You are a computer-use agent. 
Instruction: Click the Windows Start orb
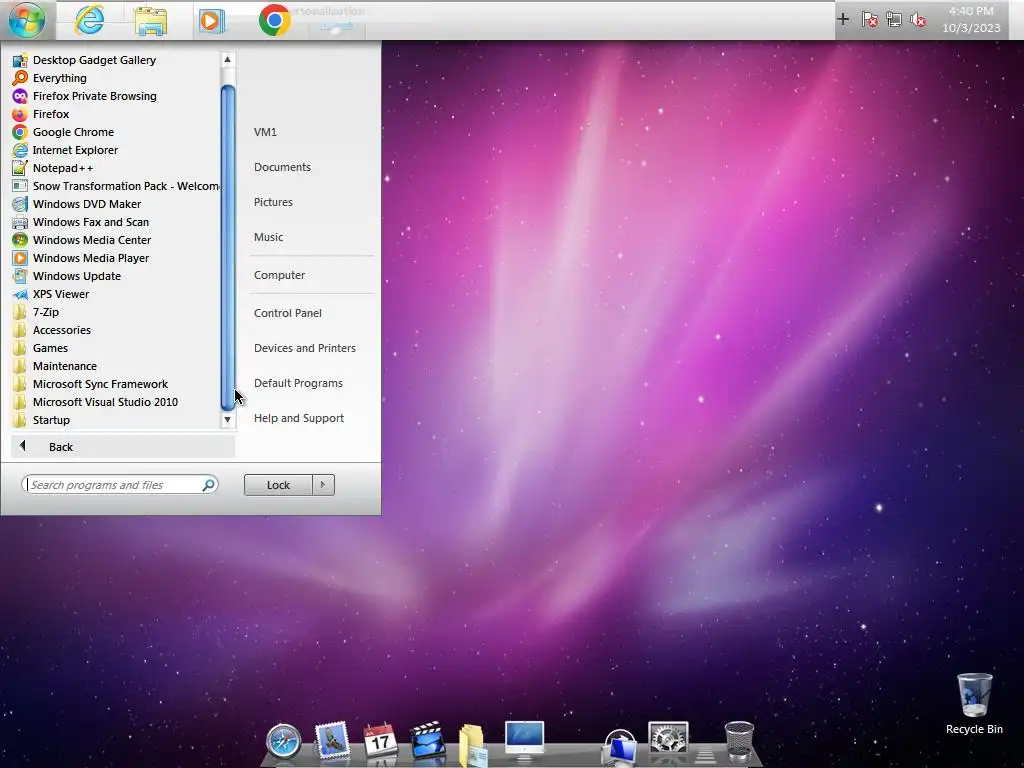point(27,20)
